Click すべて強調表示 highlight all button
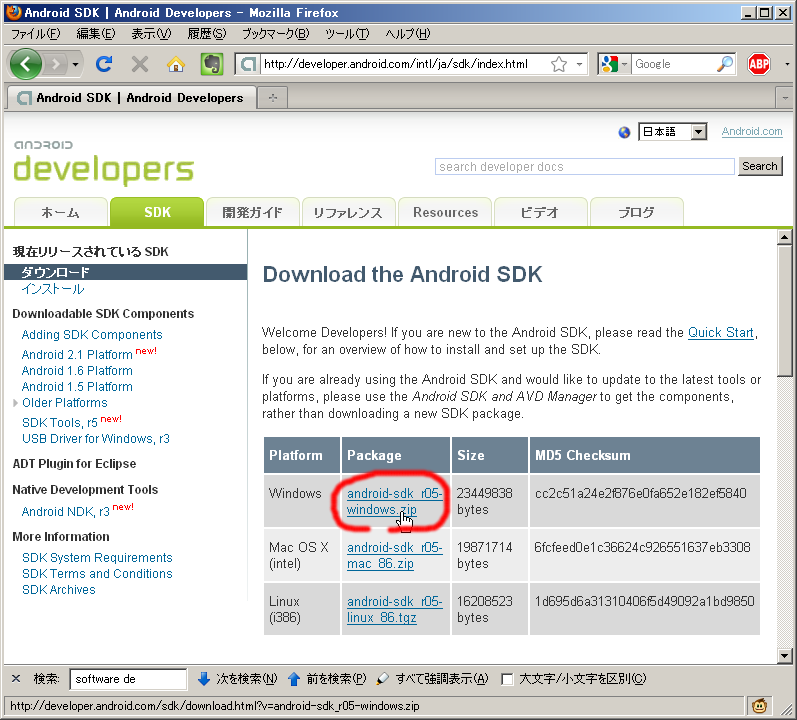This screenshot has height=720, width=797. [433, 678]
